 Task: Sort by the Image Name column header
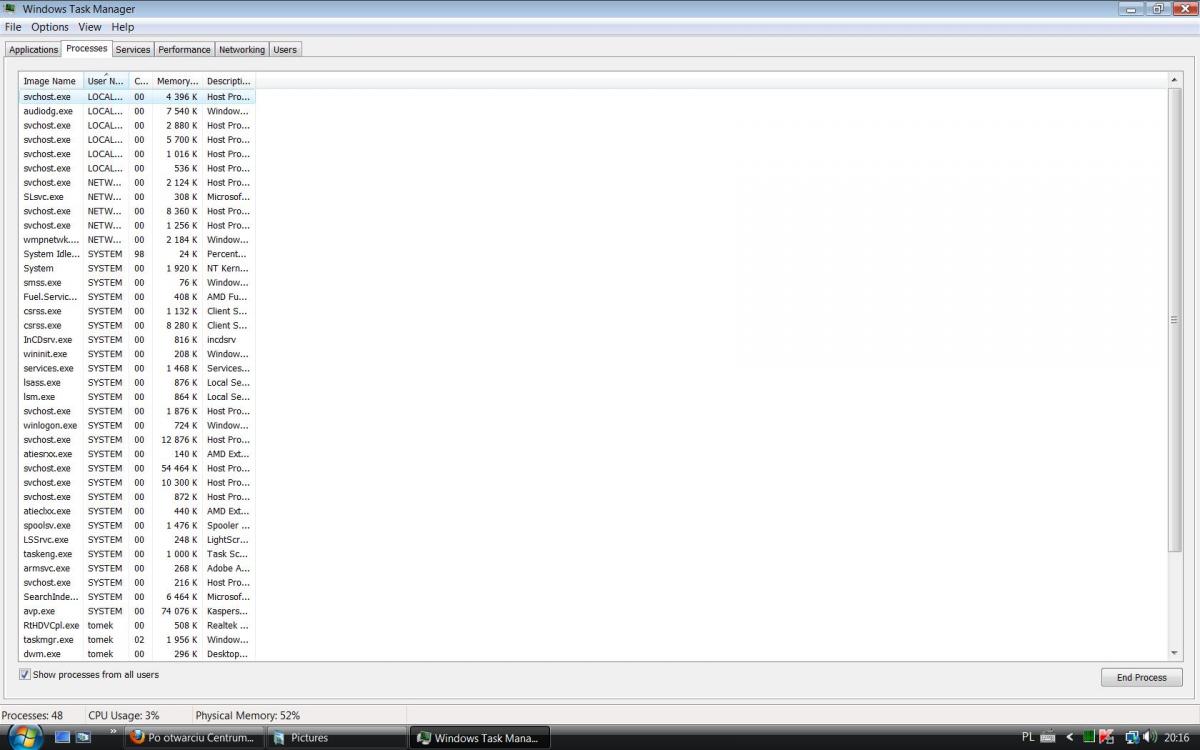tap(51, 81)
